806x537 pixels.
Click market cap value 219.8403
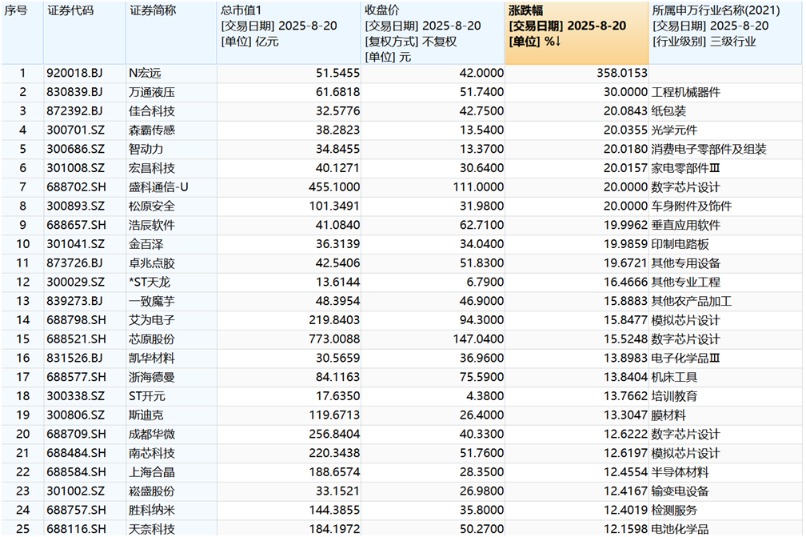click(x=334, y=320)
